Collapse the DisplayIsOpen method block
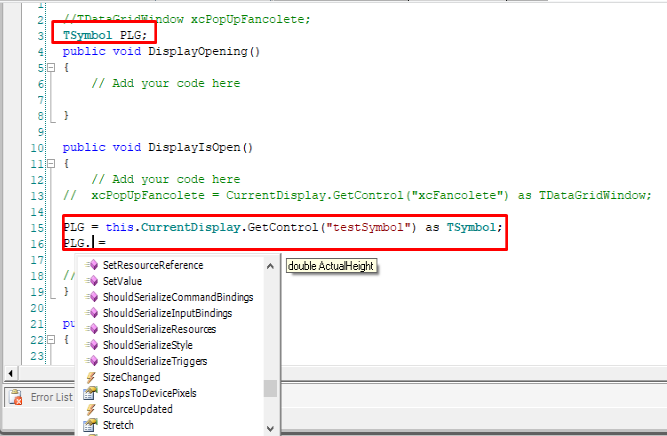The image size is (667, 436). (x=51, y=164)
